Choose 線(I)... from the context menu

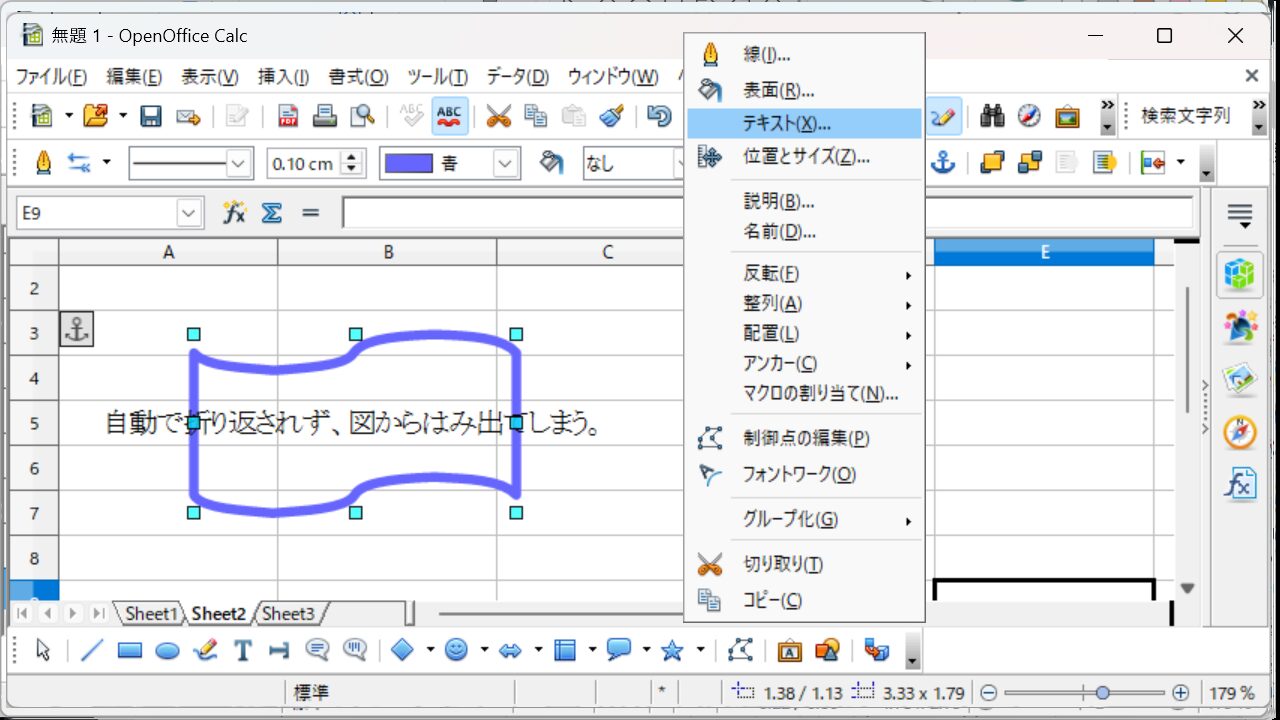point(804,54)
